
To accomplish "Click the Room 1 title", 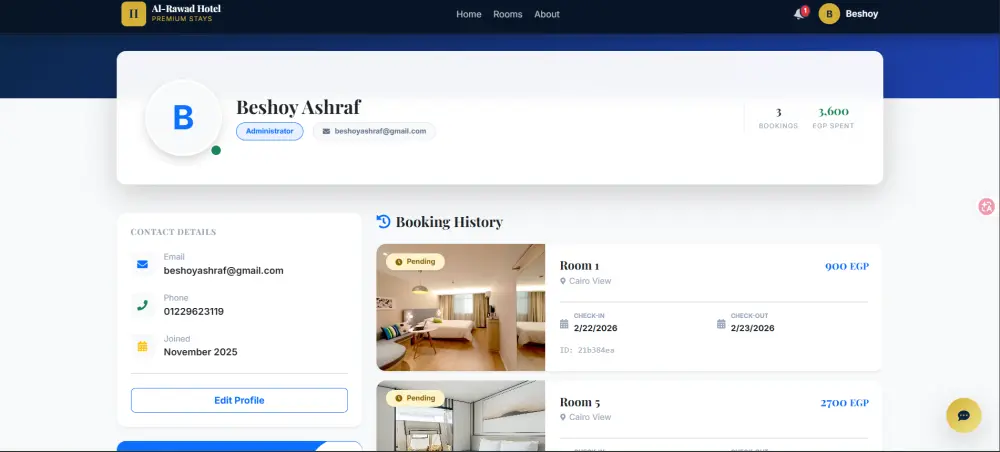I will pos(579,265).
